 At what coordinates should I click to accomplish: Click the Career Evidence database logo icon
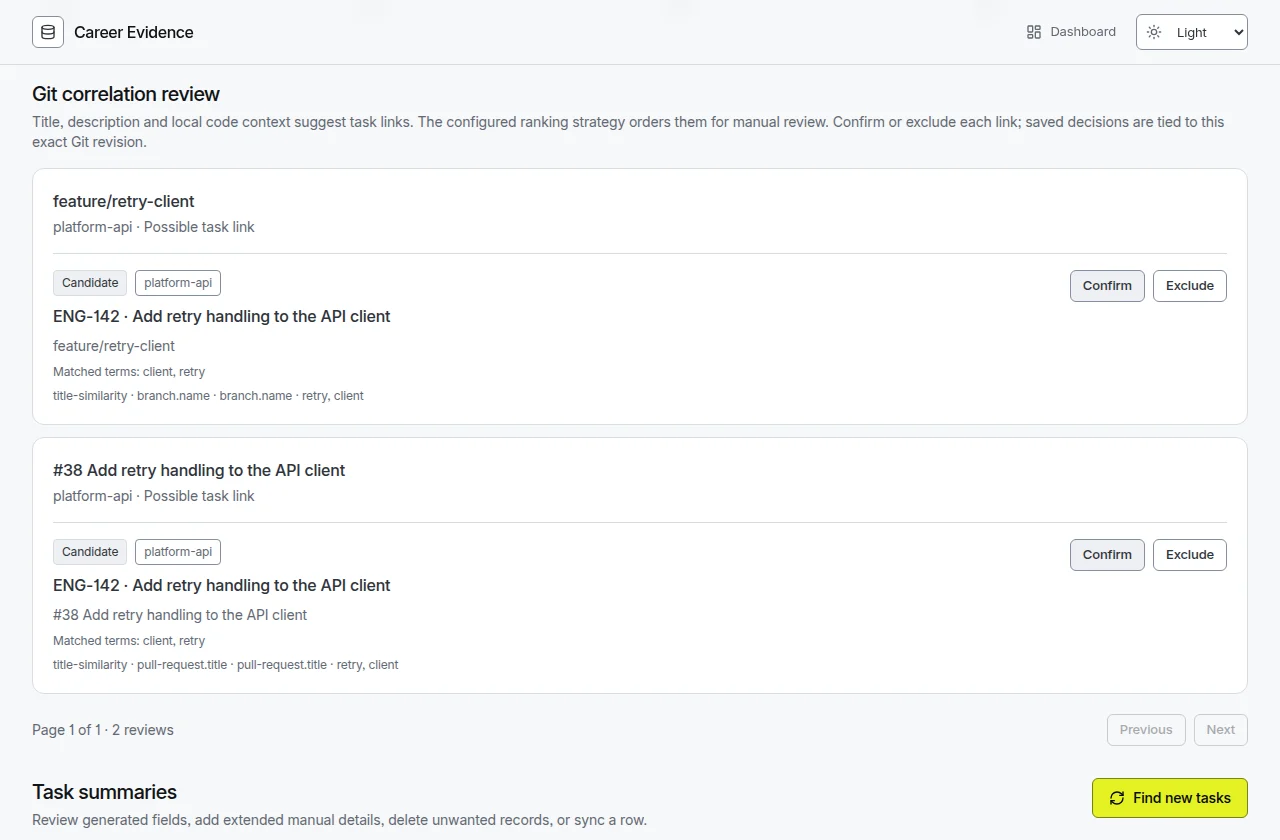pos(48,32)
